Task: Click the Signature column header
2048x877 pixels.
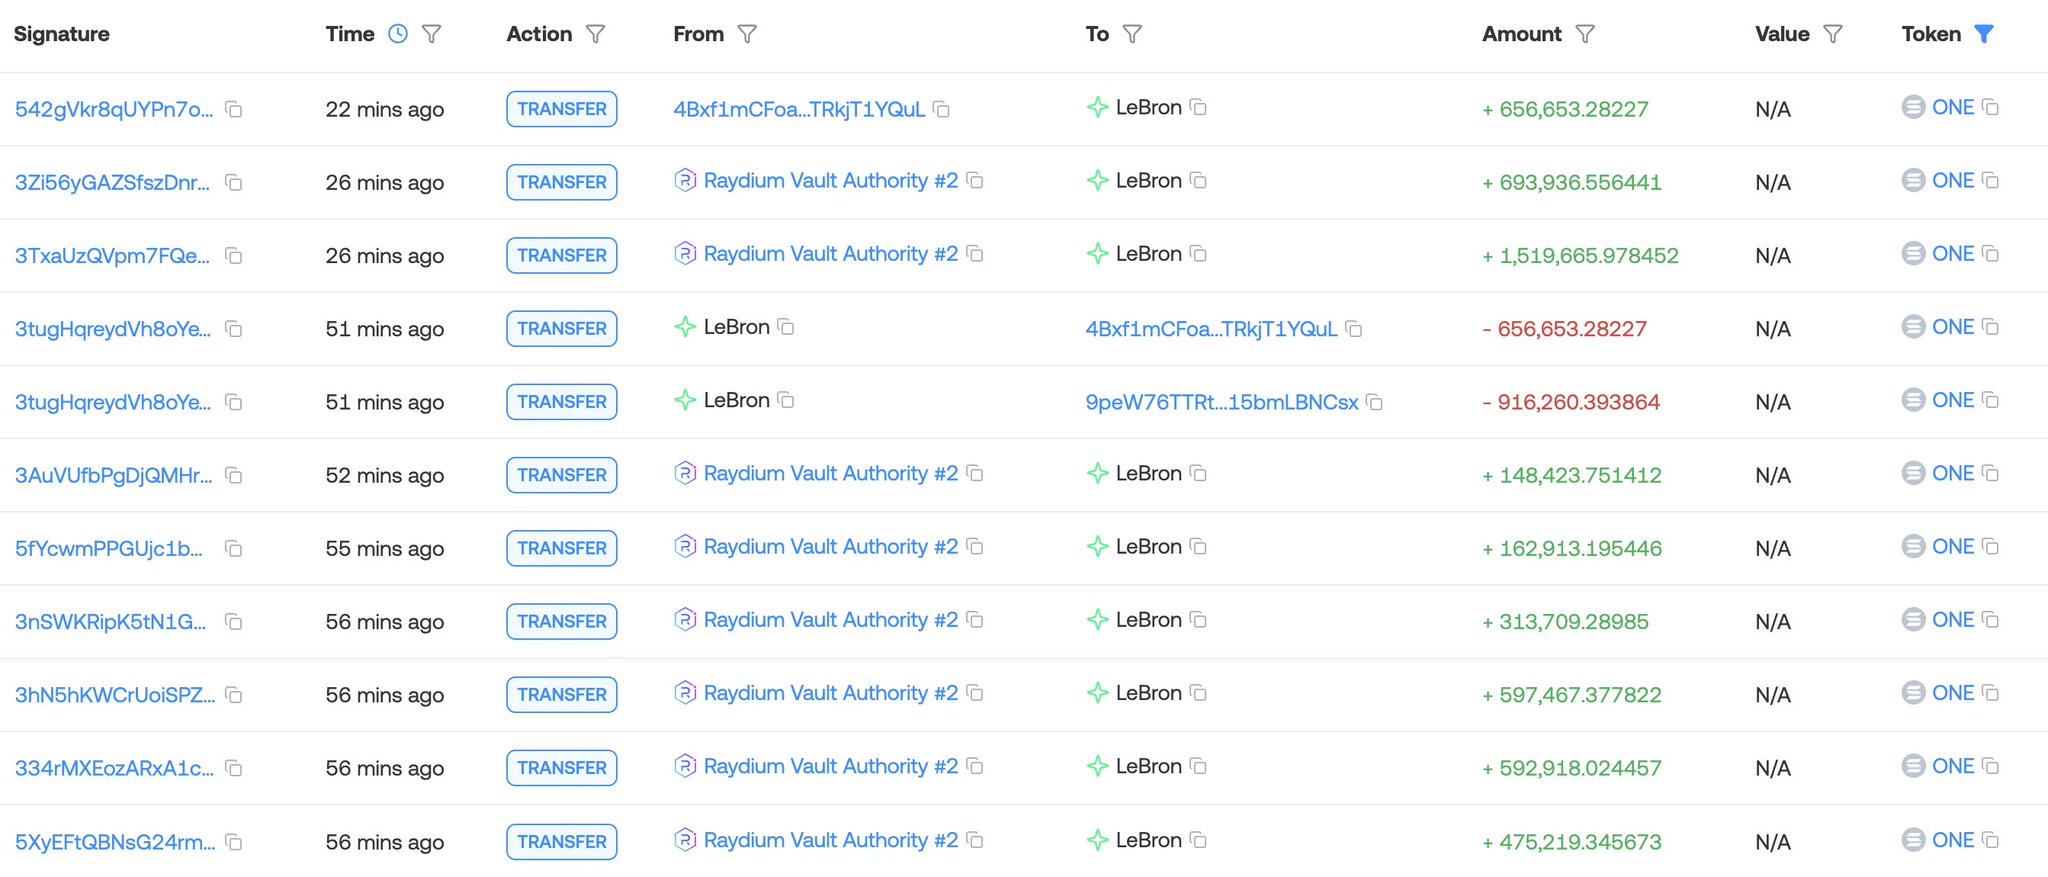Action: click(x=62, y=34)
